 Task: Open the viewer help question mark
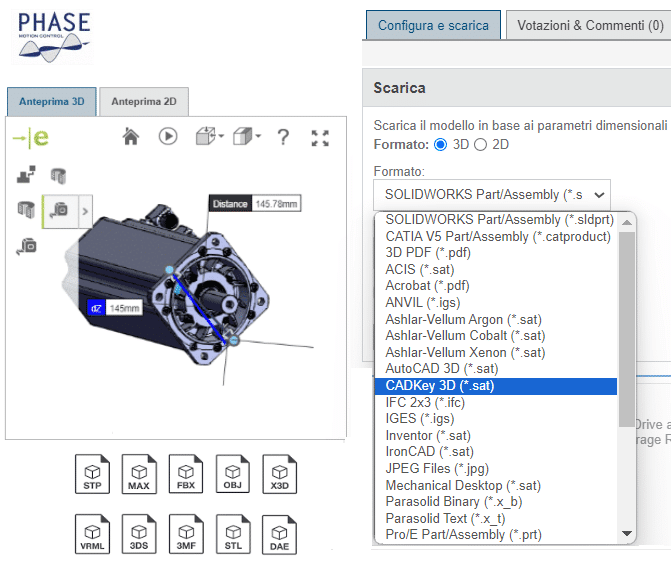click(283, 137)
